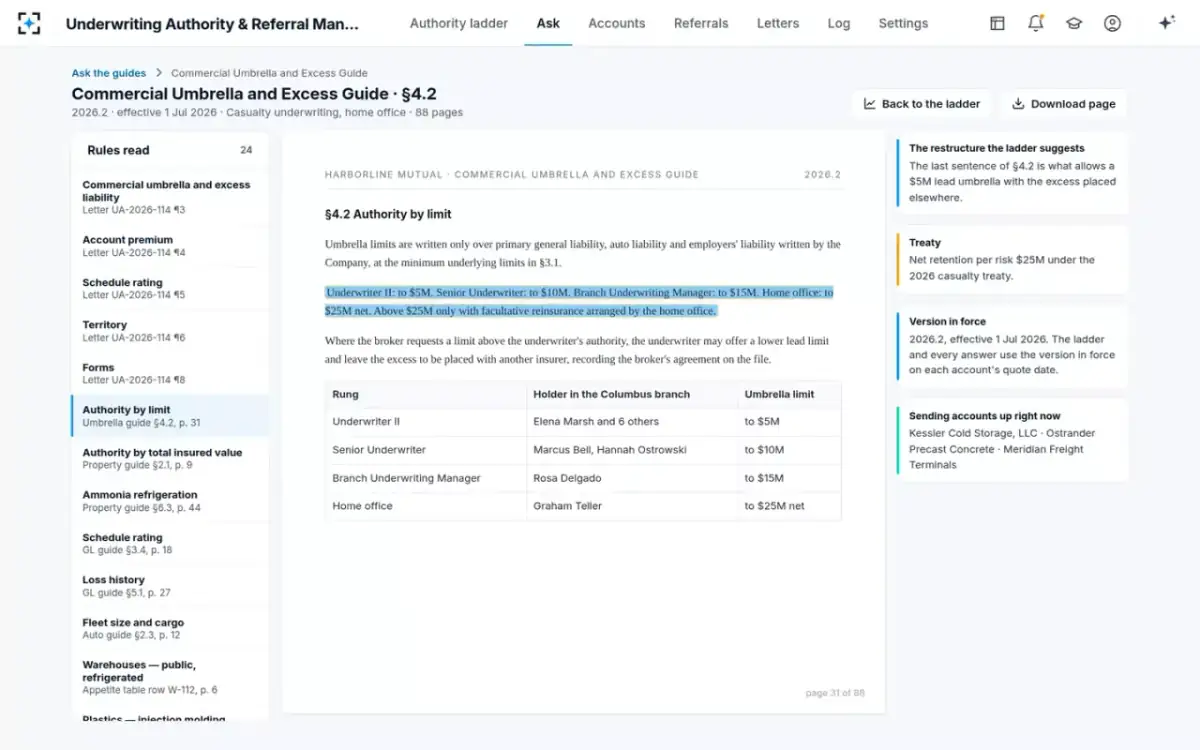Viewport: 1200px width, 750px height.
Task: Click the to $15M limit cell
Action: (790, 478)
